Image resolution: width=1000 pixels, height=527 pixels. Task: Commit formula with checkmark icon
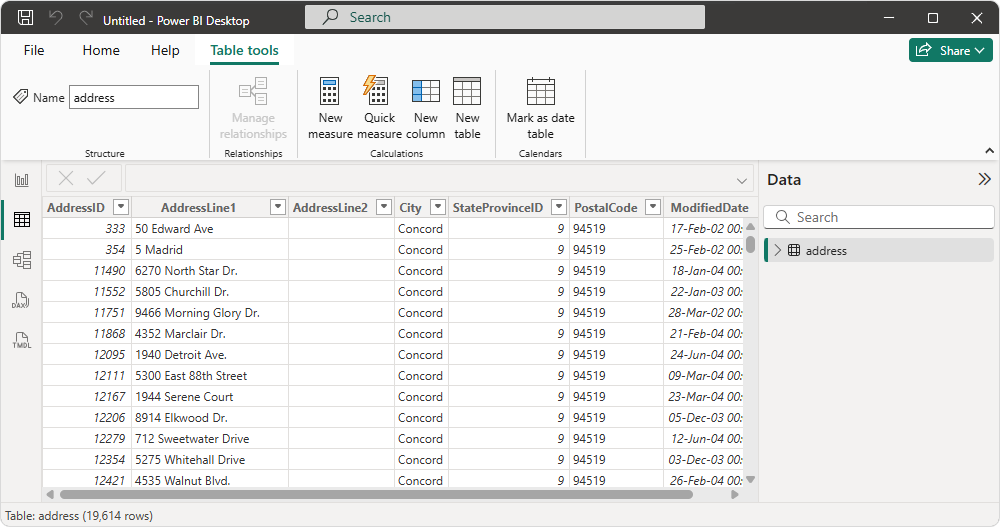96,178
